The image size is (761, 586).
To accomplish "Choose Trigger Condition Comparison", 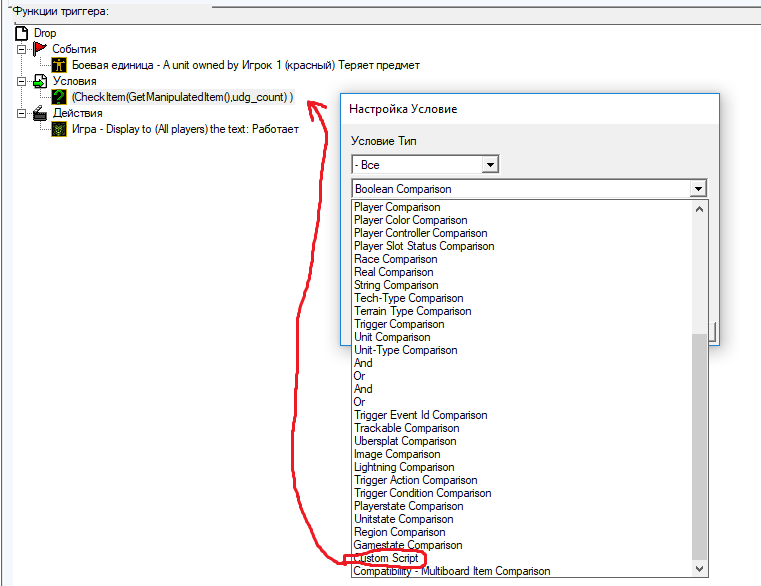I will [422, 493].
